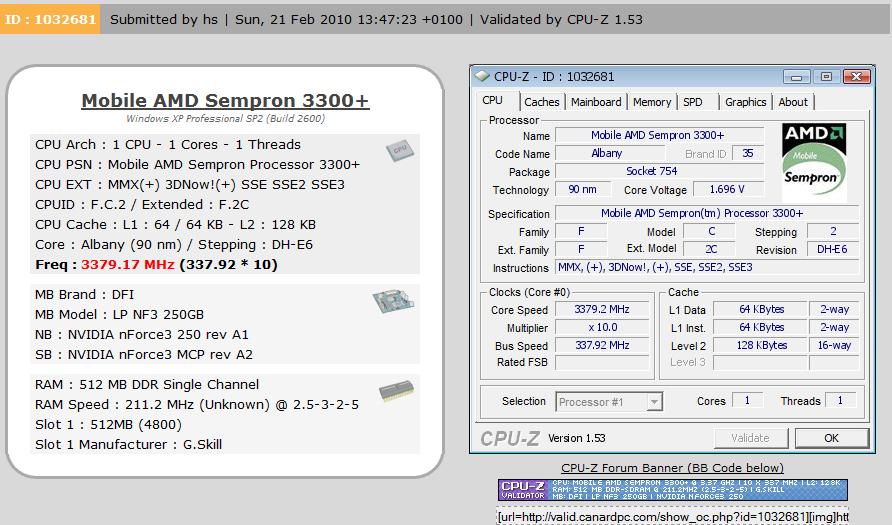Click the Multiplier value x 10.0
Viewport: 892px width, 525px height.
coord(602,328)
